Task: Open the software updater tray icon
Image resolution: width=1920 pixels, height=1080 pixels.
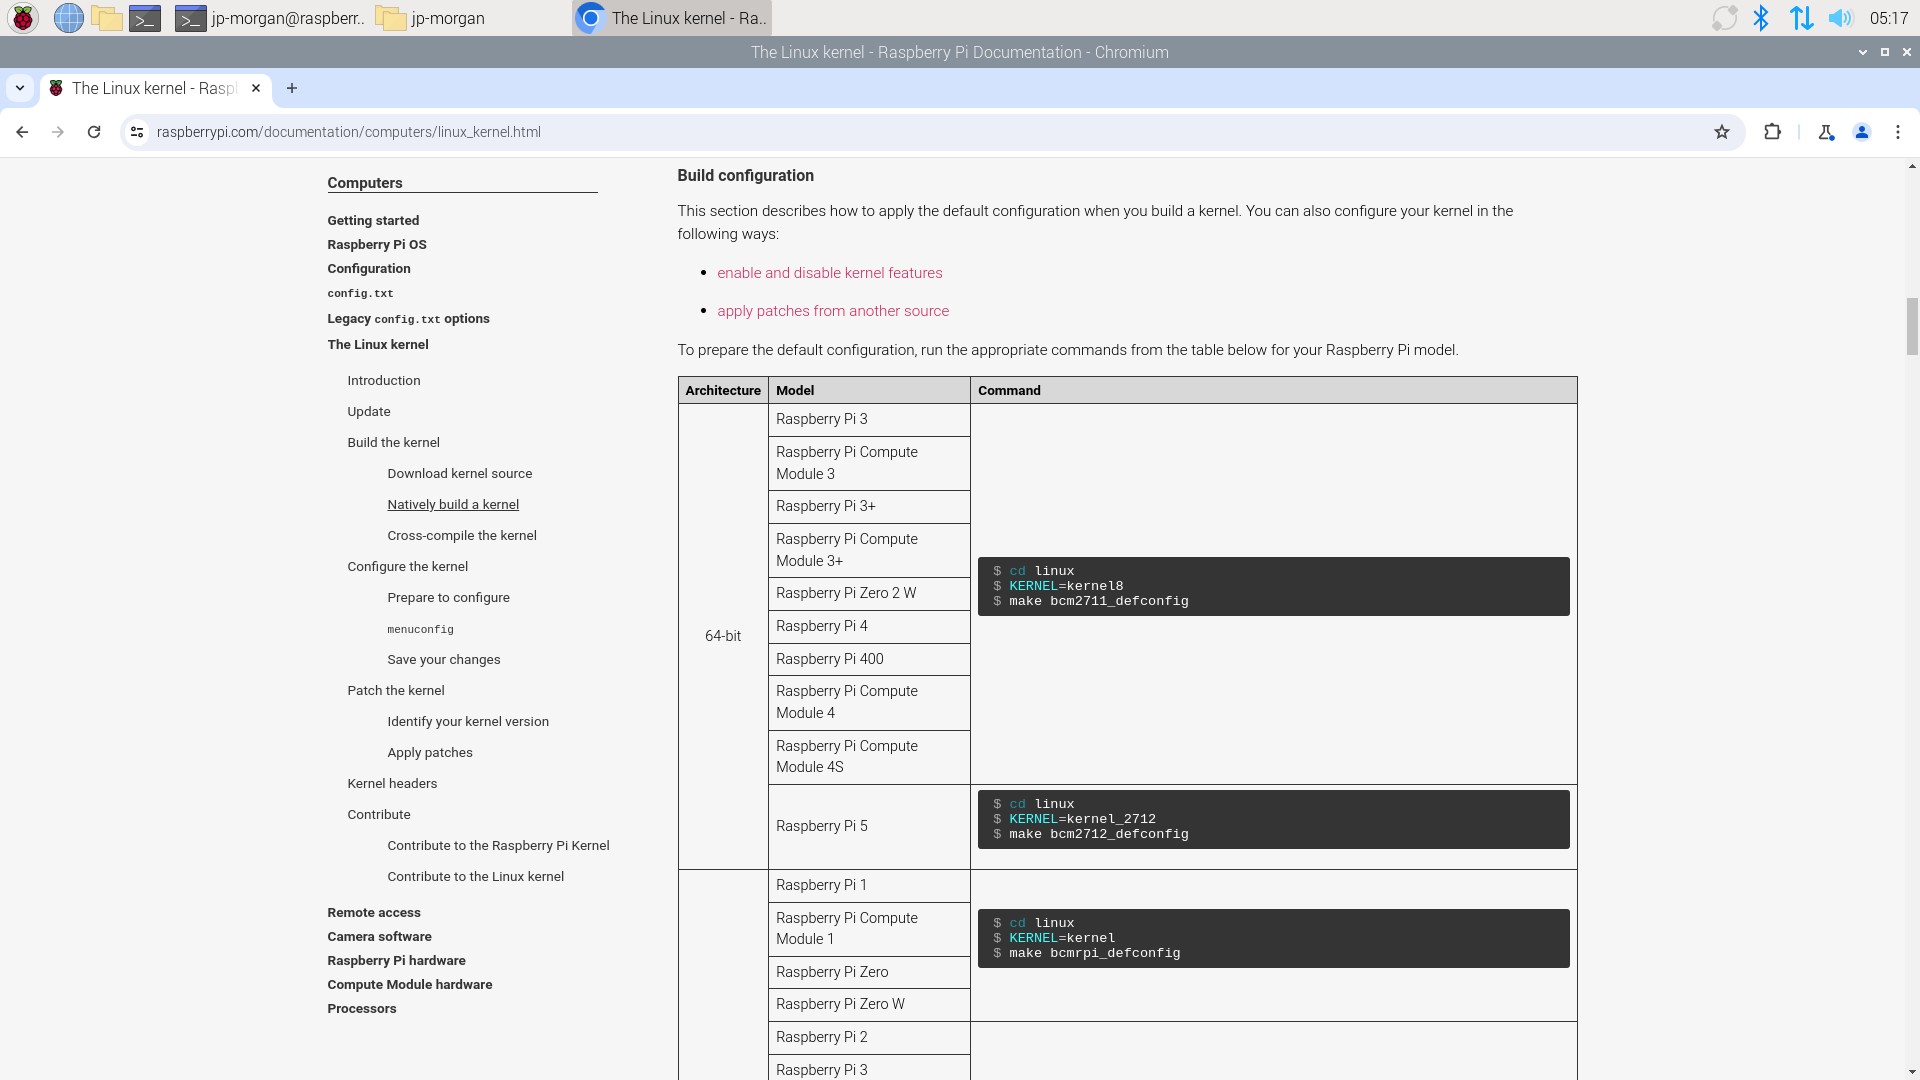Action: tap(1724, 18)
